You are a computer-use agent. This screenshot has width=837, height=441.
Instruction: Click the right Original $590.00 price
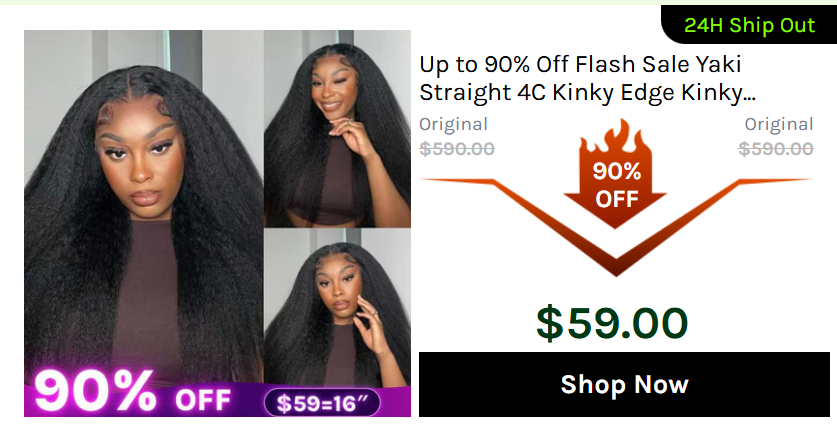click(x=776, y=148)
